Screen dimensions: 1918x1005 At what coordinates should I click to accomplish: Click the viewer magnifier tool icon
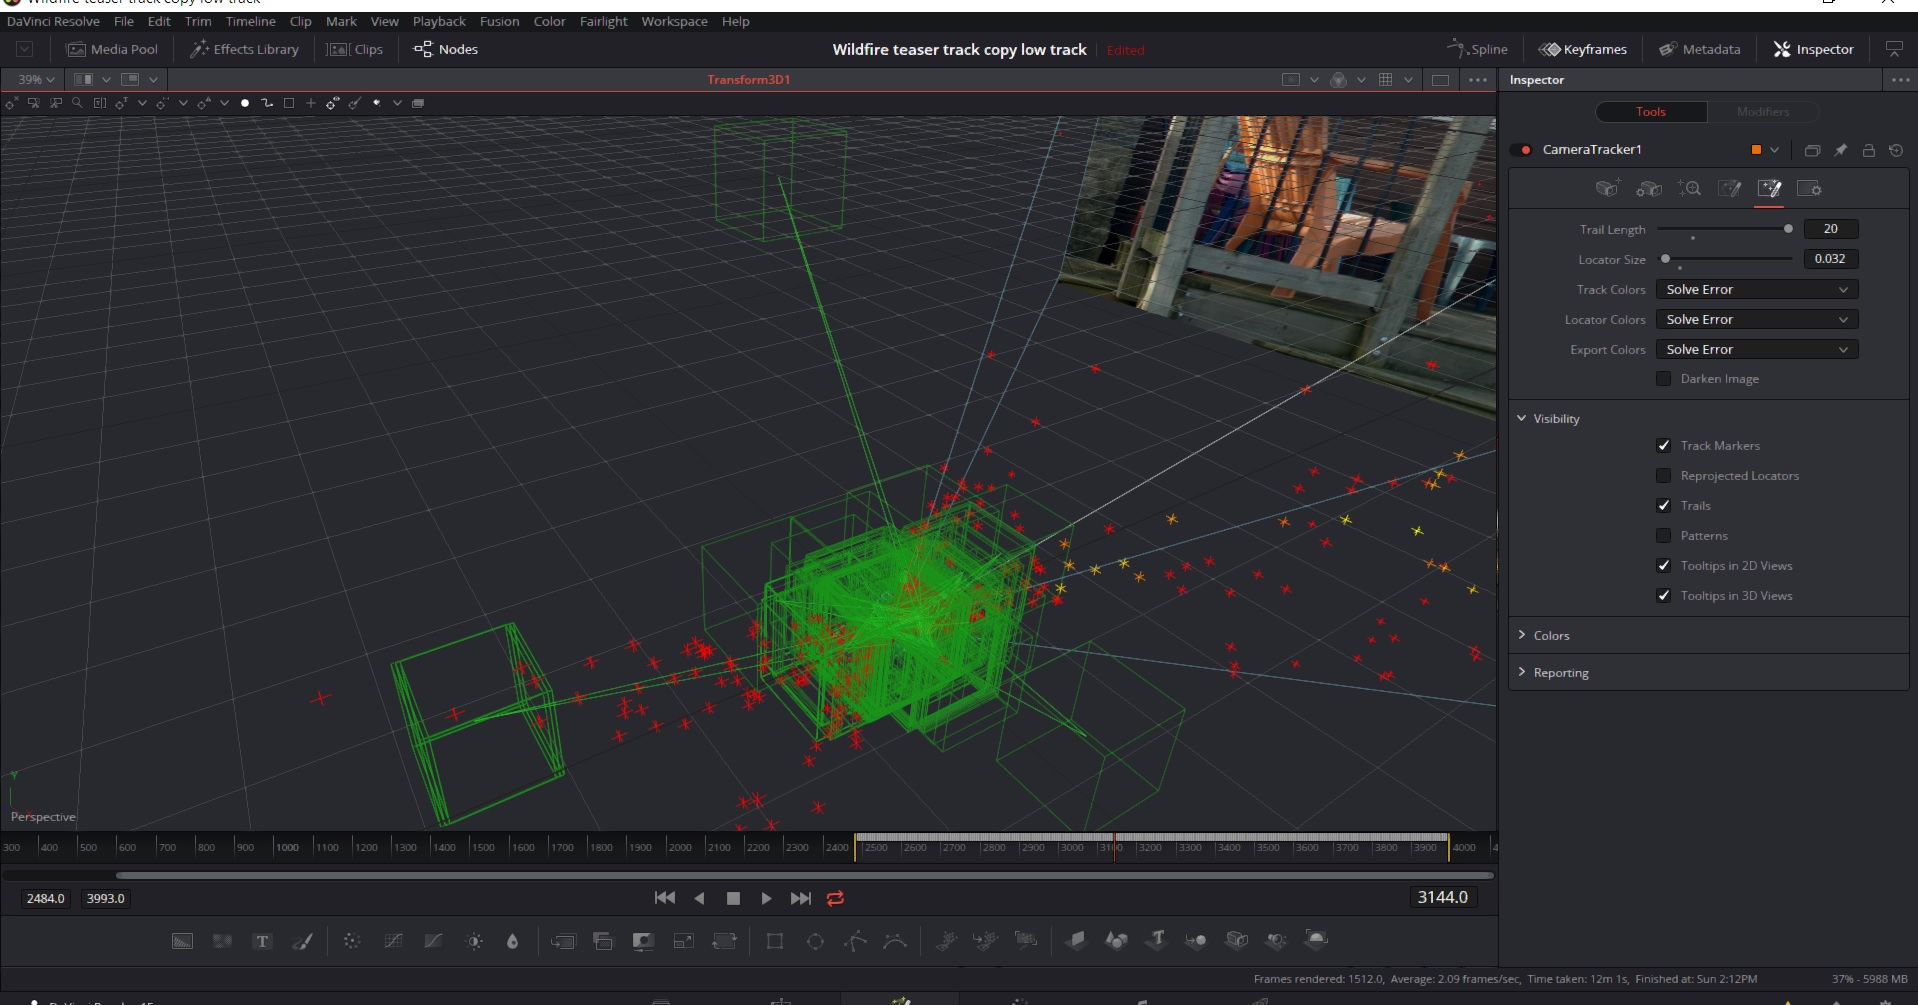point(77,103)
